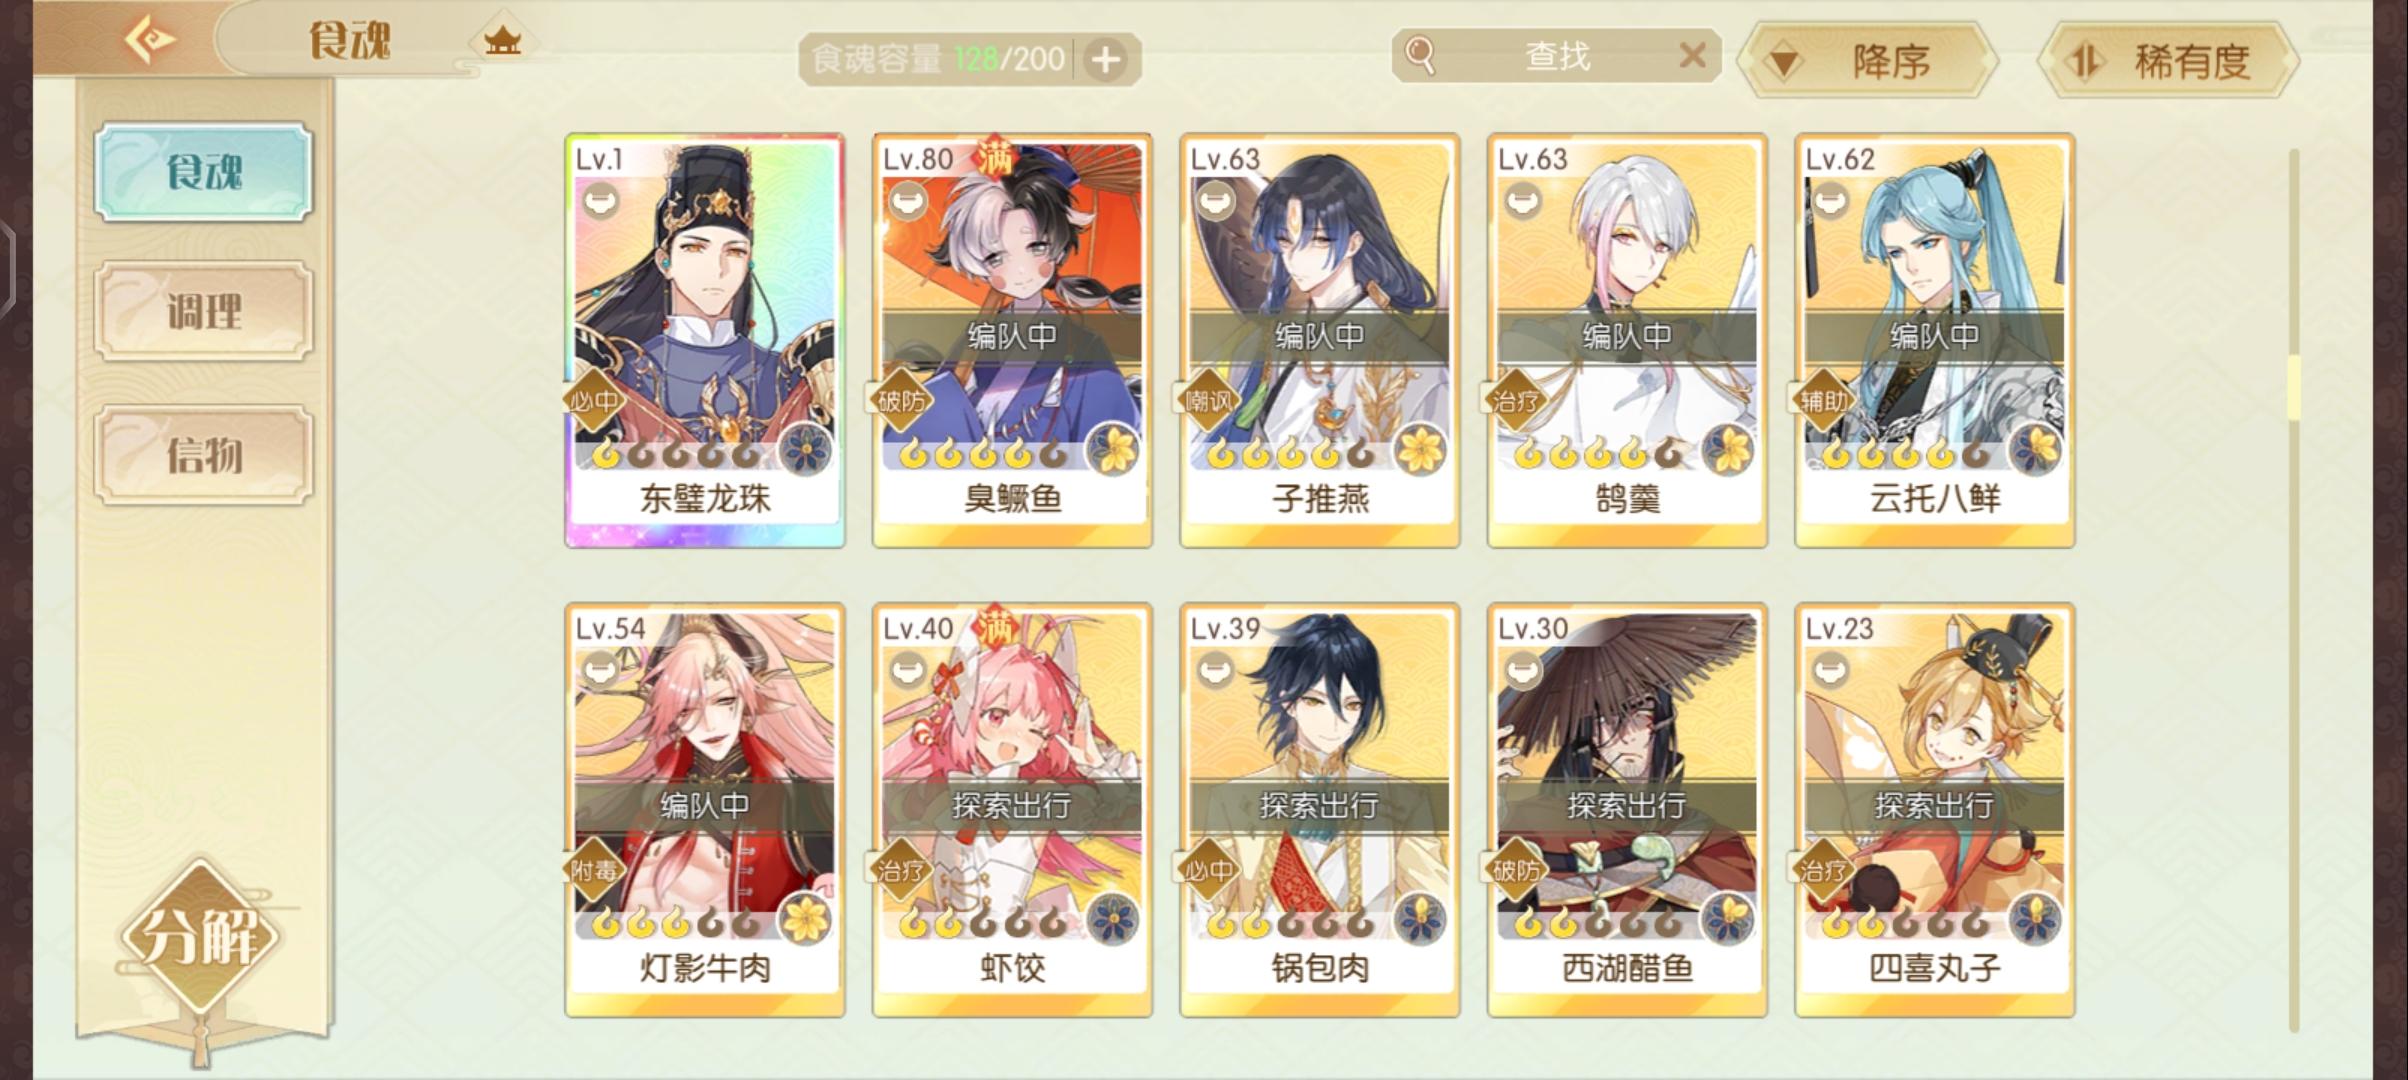Viewport: 2408px width, 1080px height.
Task: Switch to the 调理 side tab
Action: click(x=204, y=311)
